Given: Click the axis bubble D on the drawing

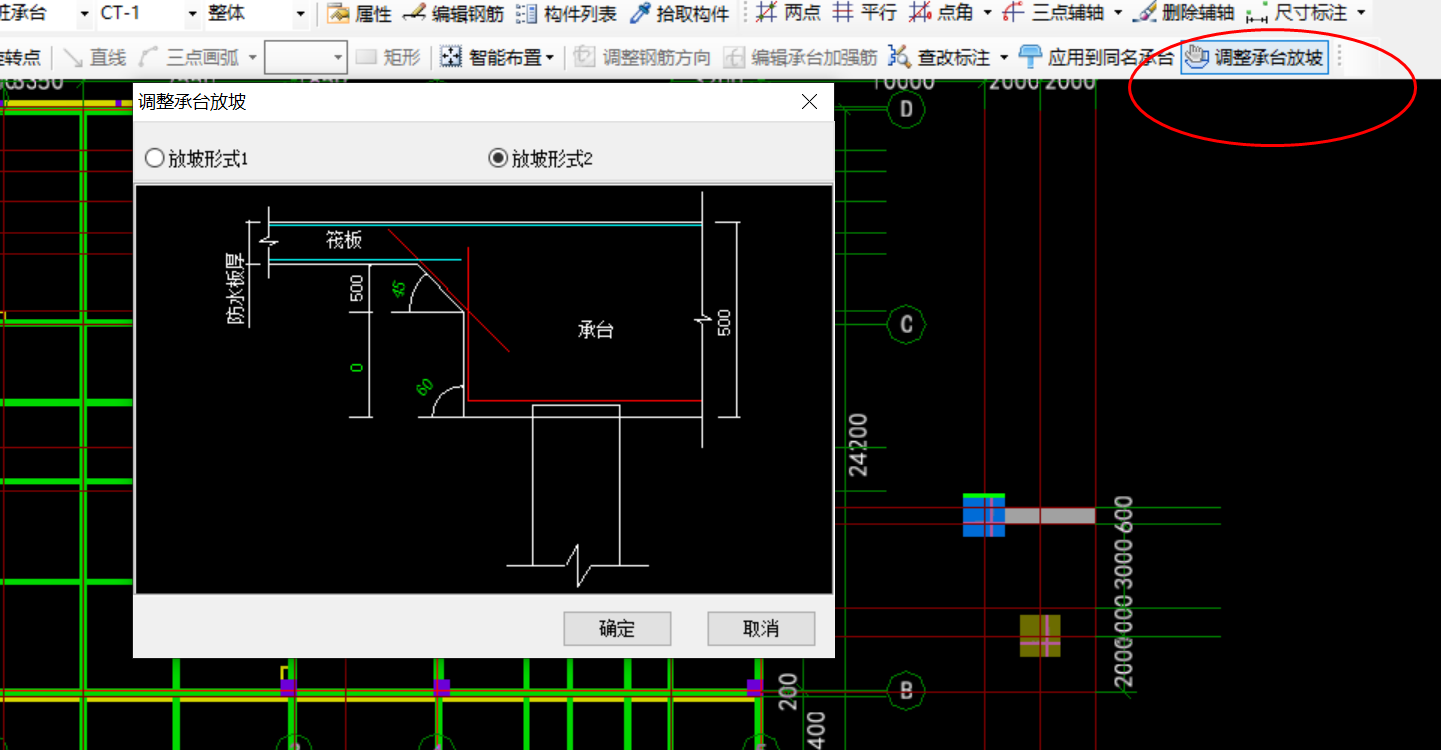Looking at the screenshot, I should click(x=907, y=108).
